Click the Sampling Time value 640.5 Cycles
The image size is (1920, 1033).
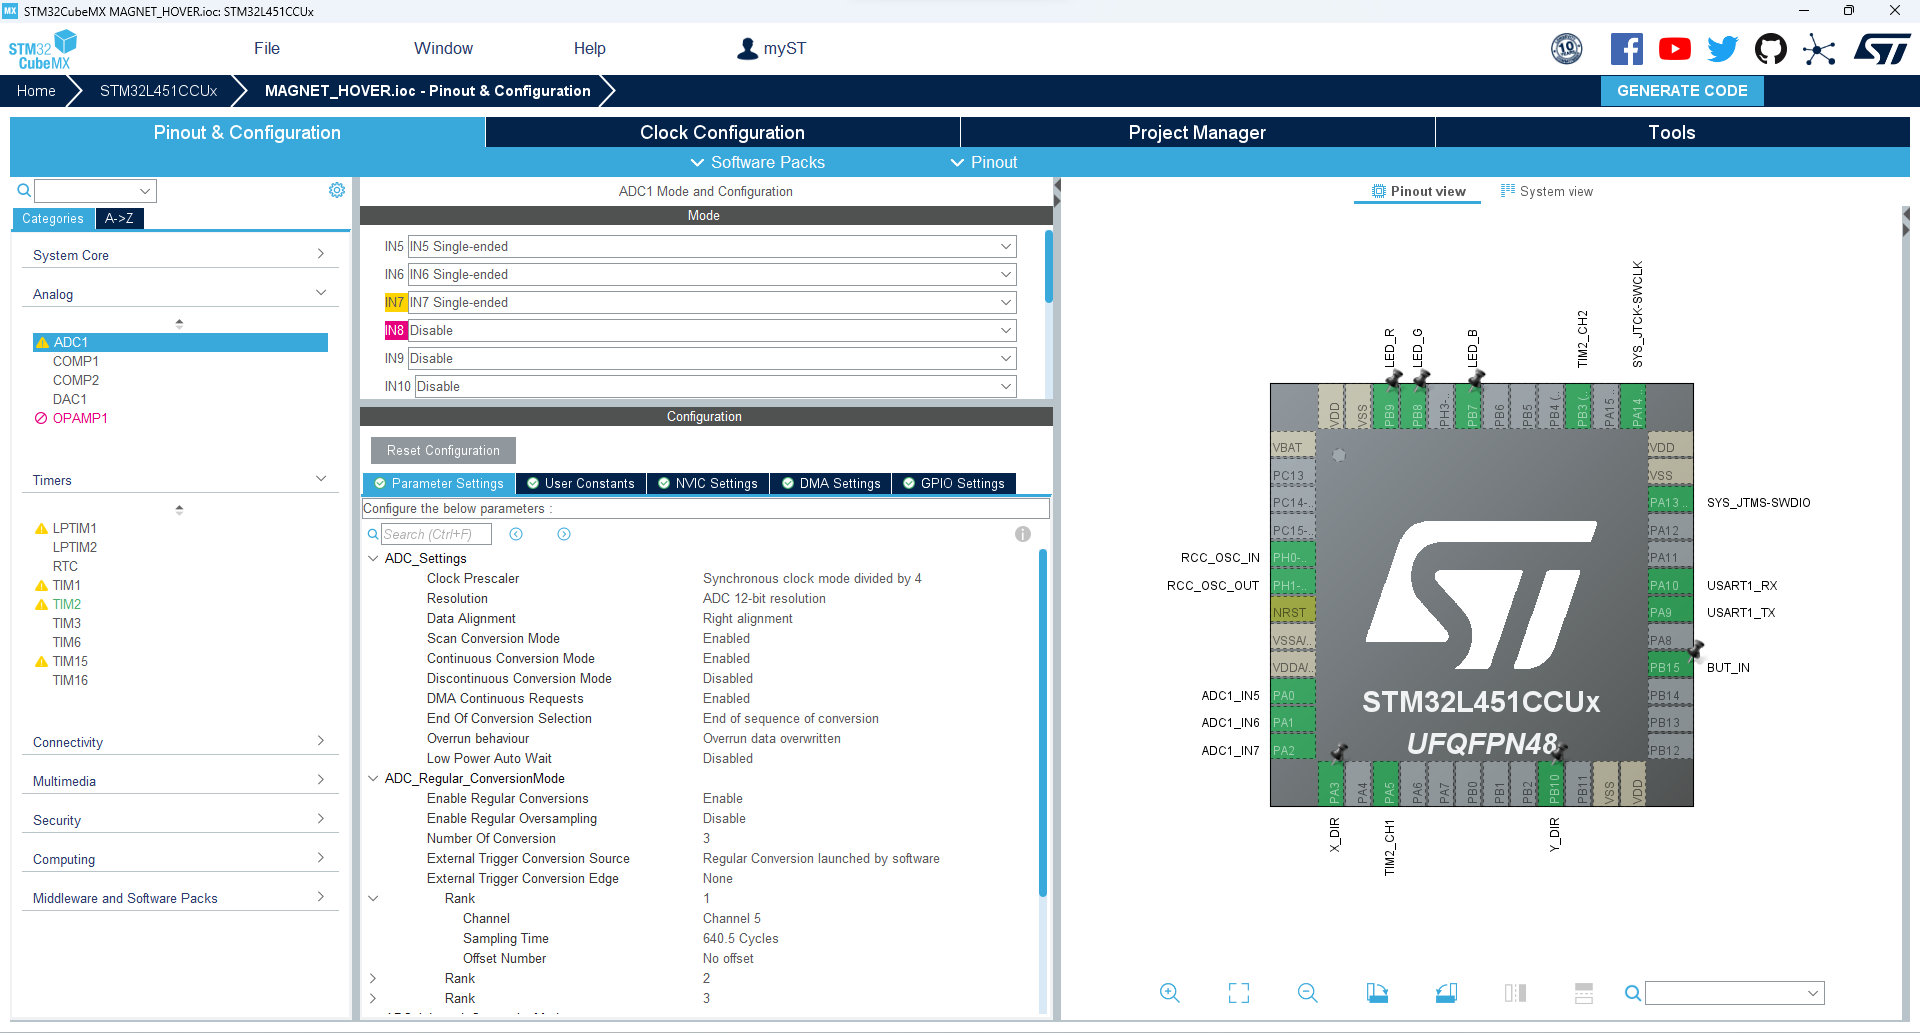point(740,938)
